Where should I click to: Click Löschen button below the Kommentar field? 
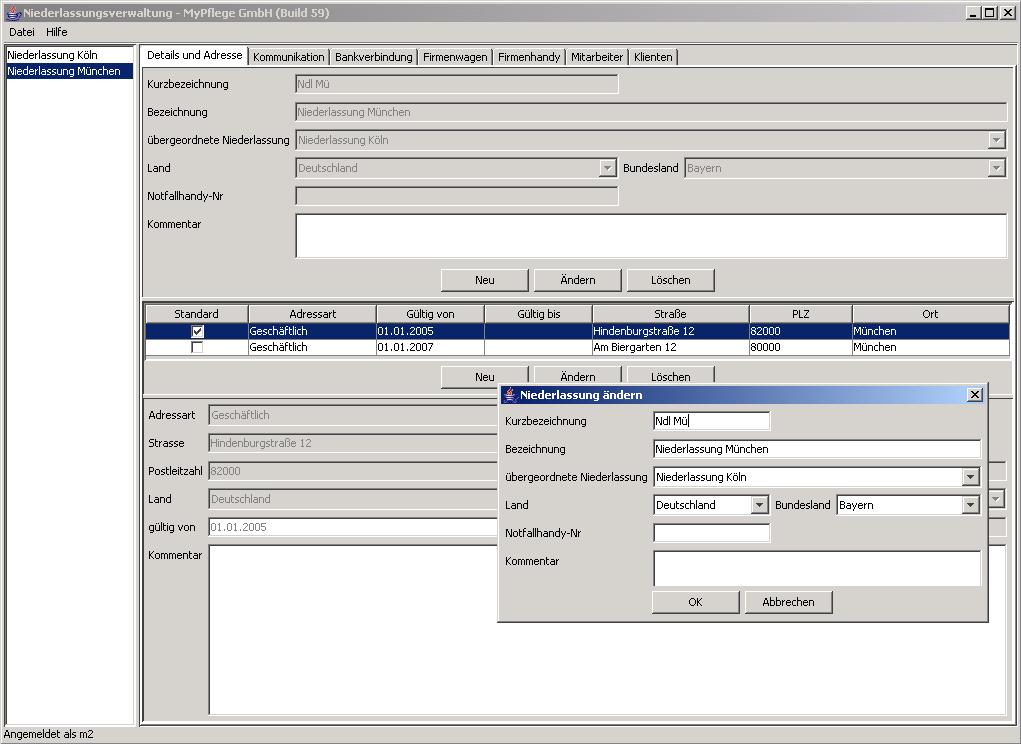coord(671,280)
